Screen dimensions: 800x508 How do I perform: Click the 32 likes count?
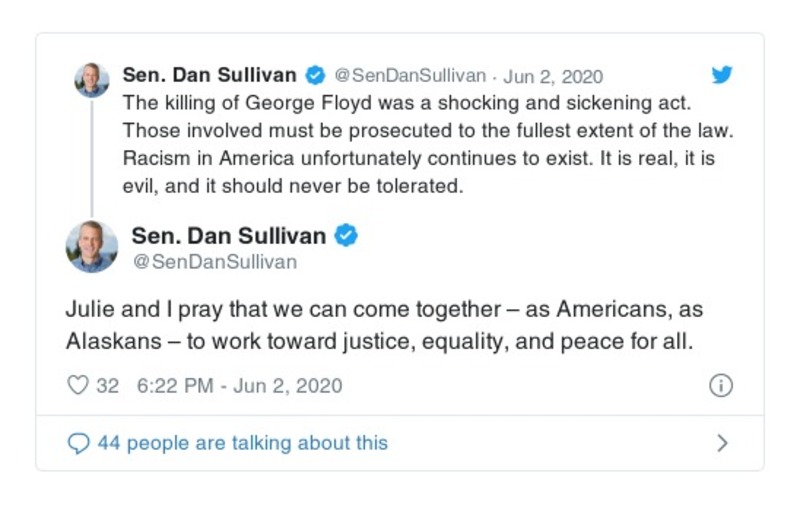(107, 386)
